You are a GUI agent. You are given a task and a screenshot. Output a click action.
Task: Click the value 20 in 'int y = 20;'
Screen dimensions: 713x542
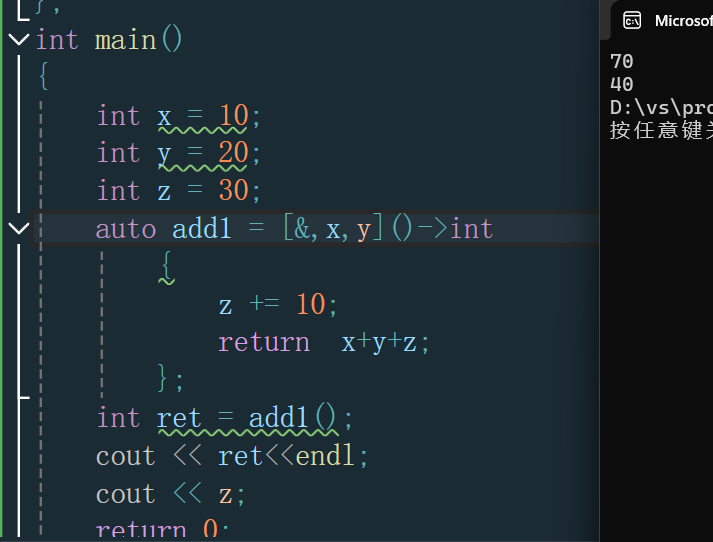coord(234,153)
